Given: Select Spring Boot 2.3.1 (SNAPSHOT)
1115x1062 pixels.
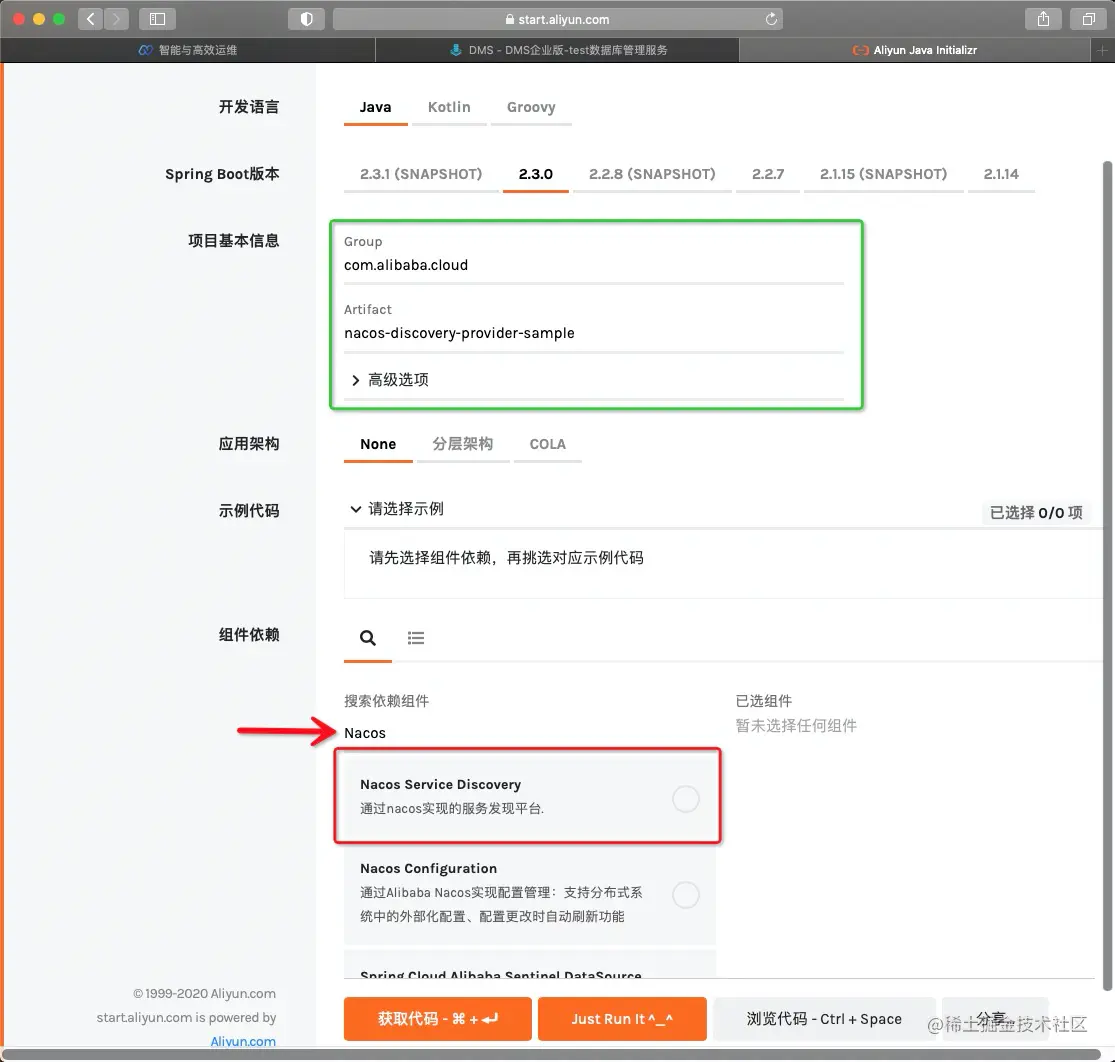Looking at the screenshot, I should coord(421,174).
